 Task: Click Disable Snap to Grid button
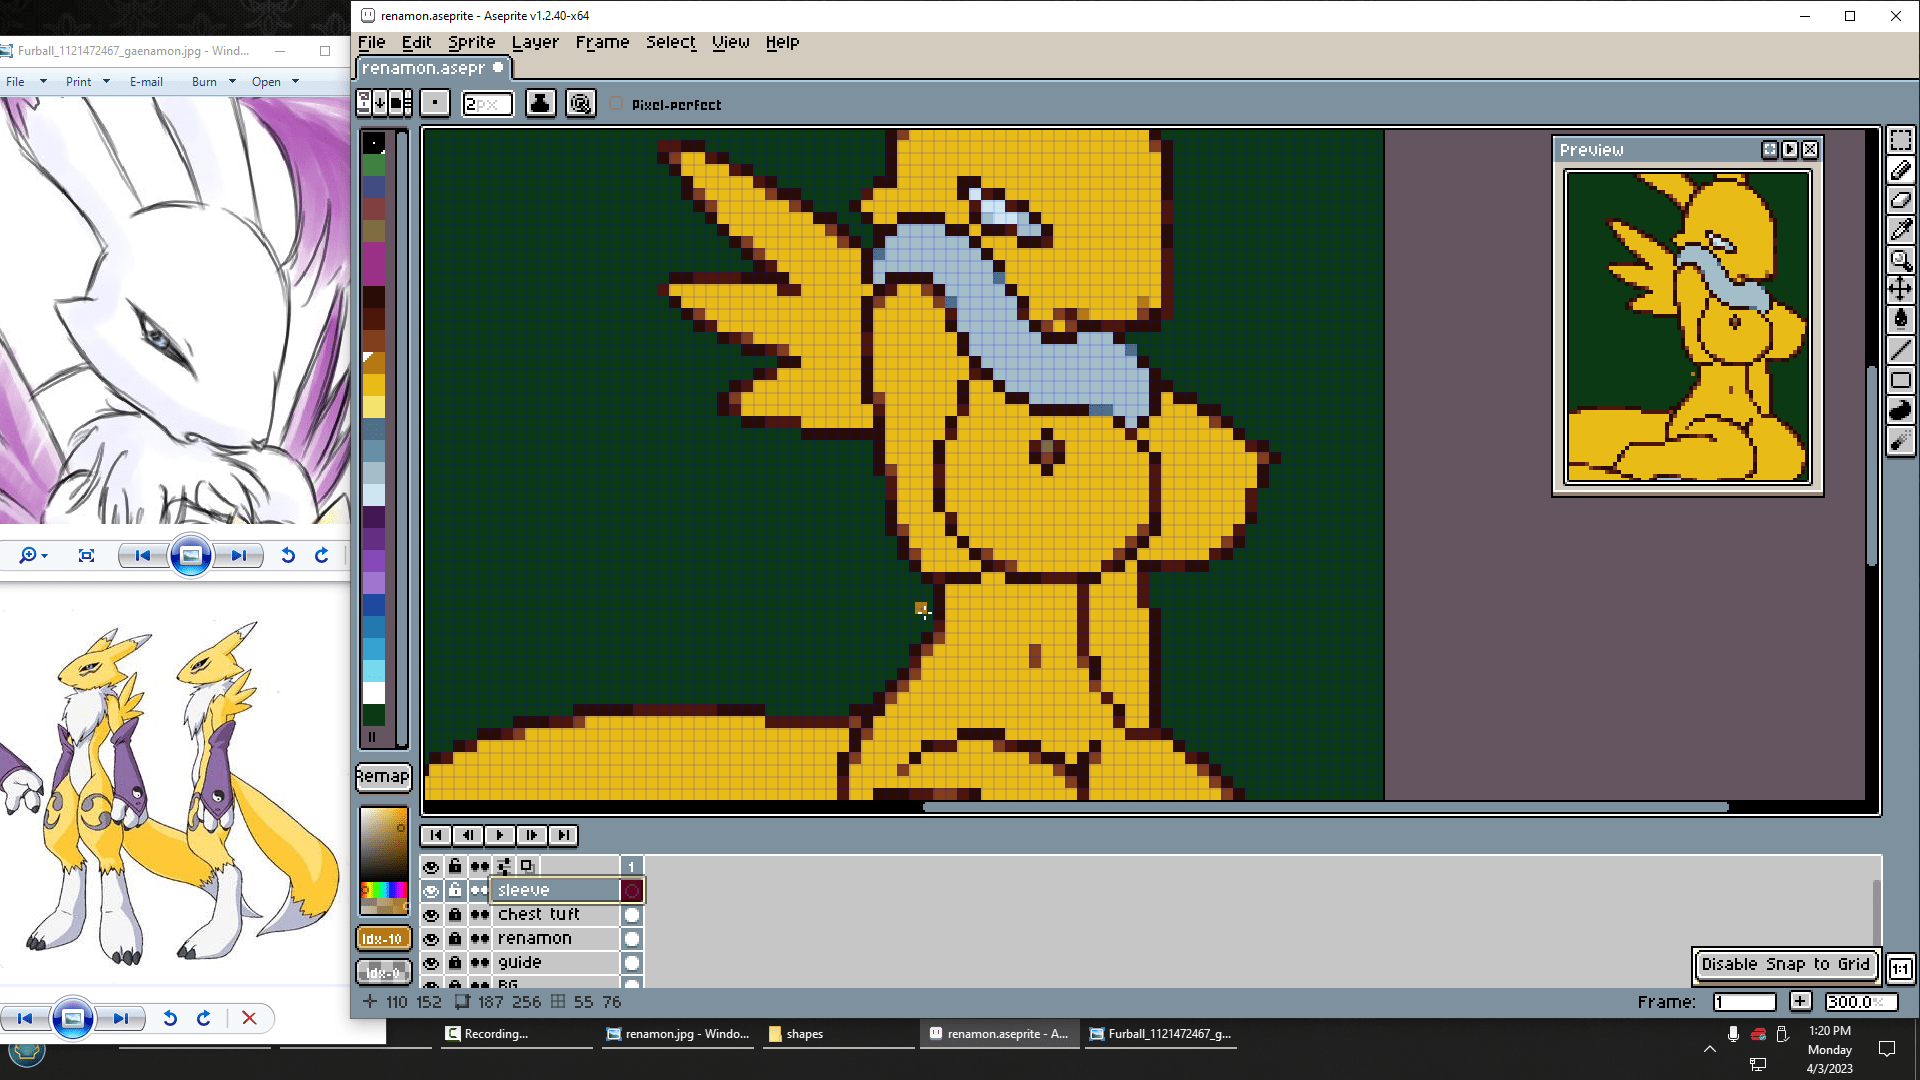1785,964
